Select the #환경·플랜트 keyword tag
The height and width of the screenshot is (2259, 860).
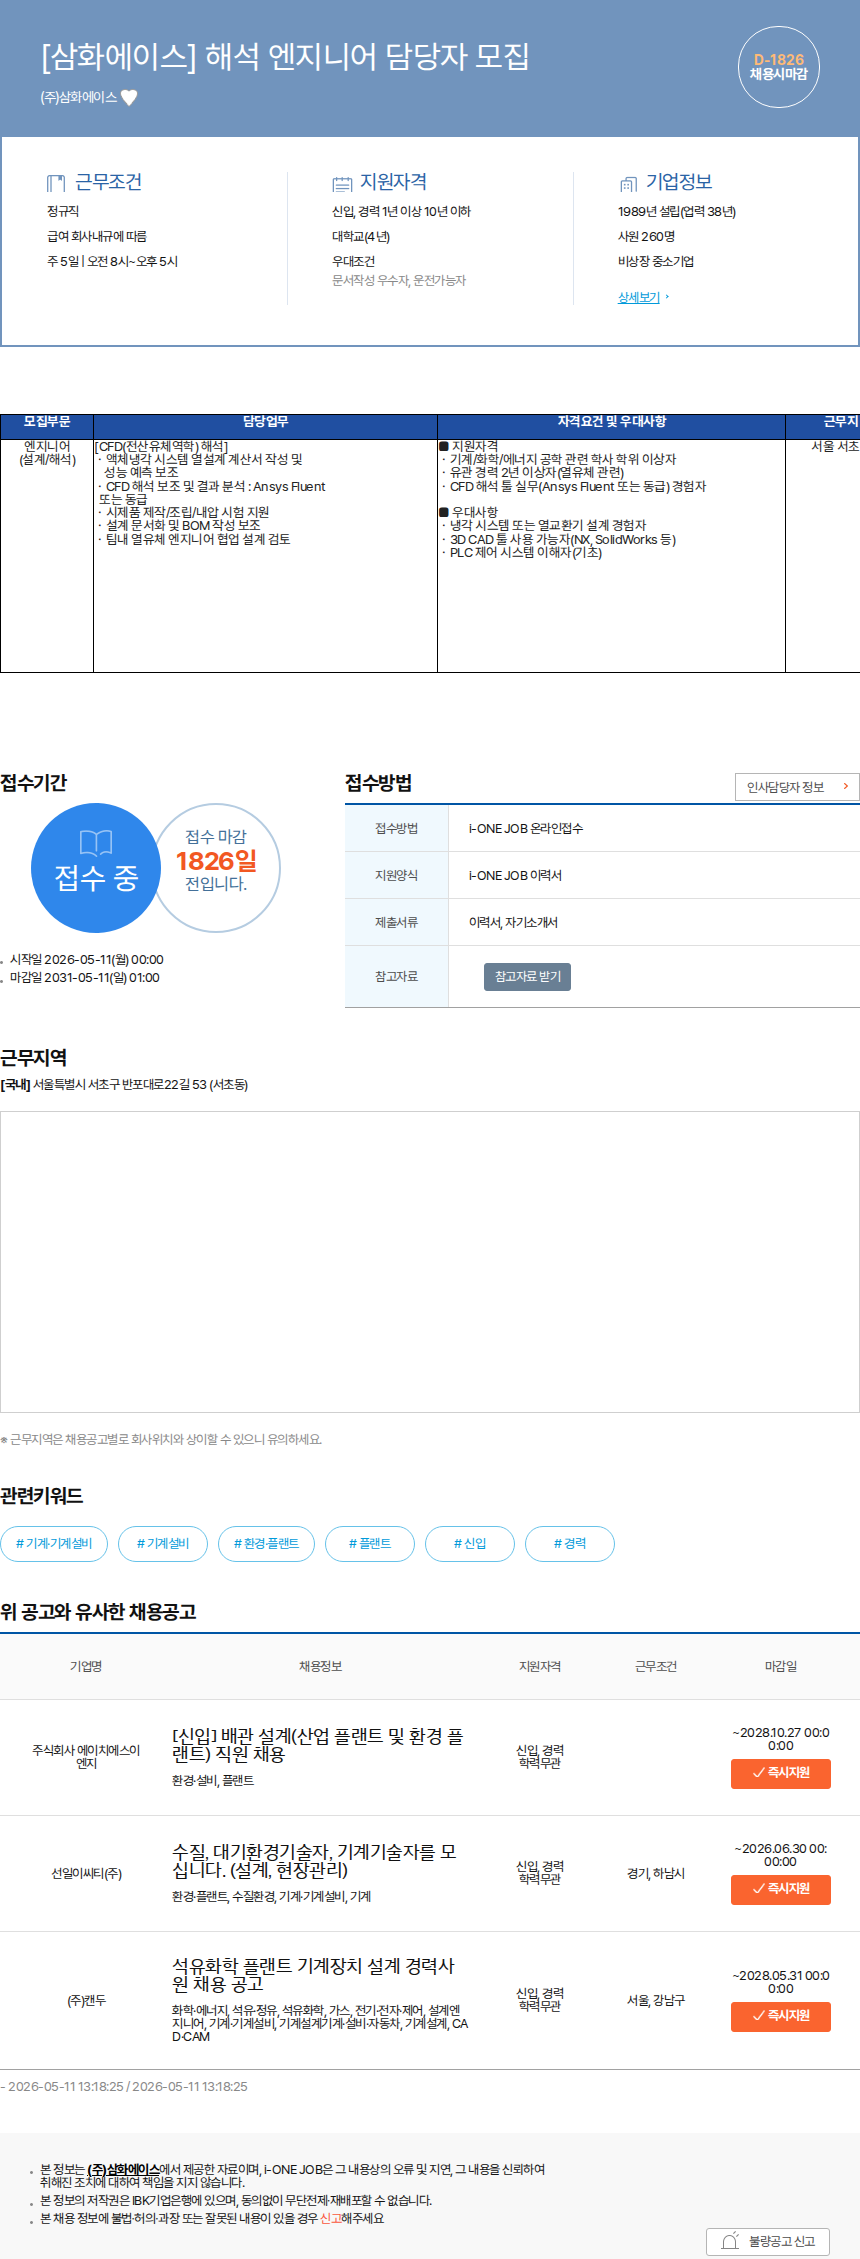pos(266,1543)
